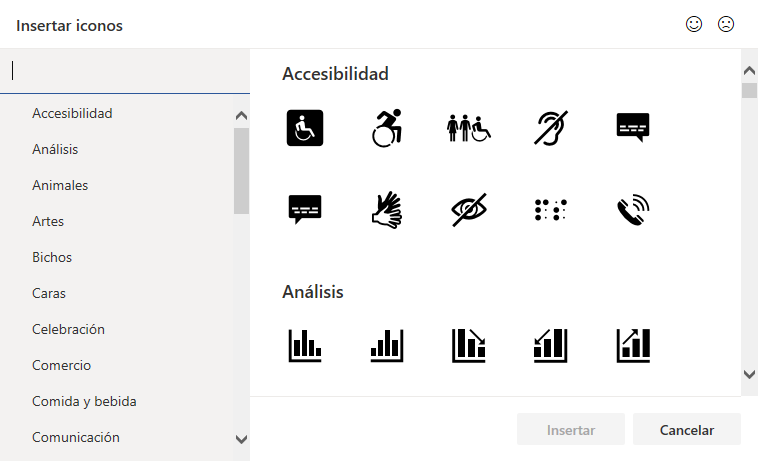The width and height of the screenshot is (758, 462).
Task: Switch to the Comida y bebida category
Action: pyautogui.click(x=84, y=401)
